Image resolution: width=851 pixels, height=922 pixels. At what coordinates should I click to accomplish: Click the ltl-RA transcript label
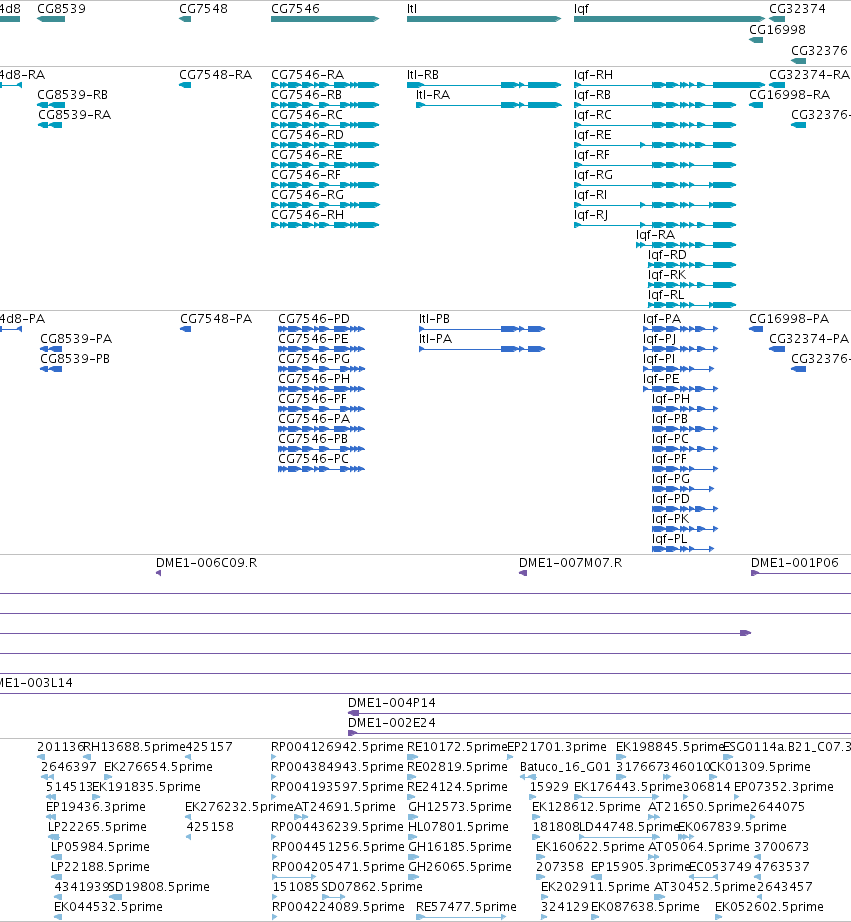point(433,95)
